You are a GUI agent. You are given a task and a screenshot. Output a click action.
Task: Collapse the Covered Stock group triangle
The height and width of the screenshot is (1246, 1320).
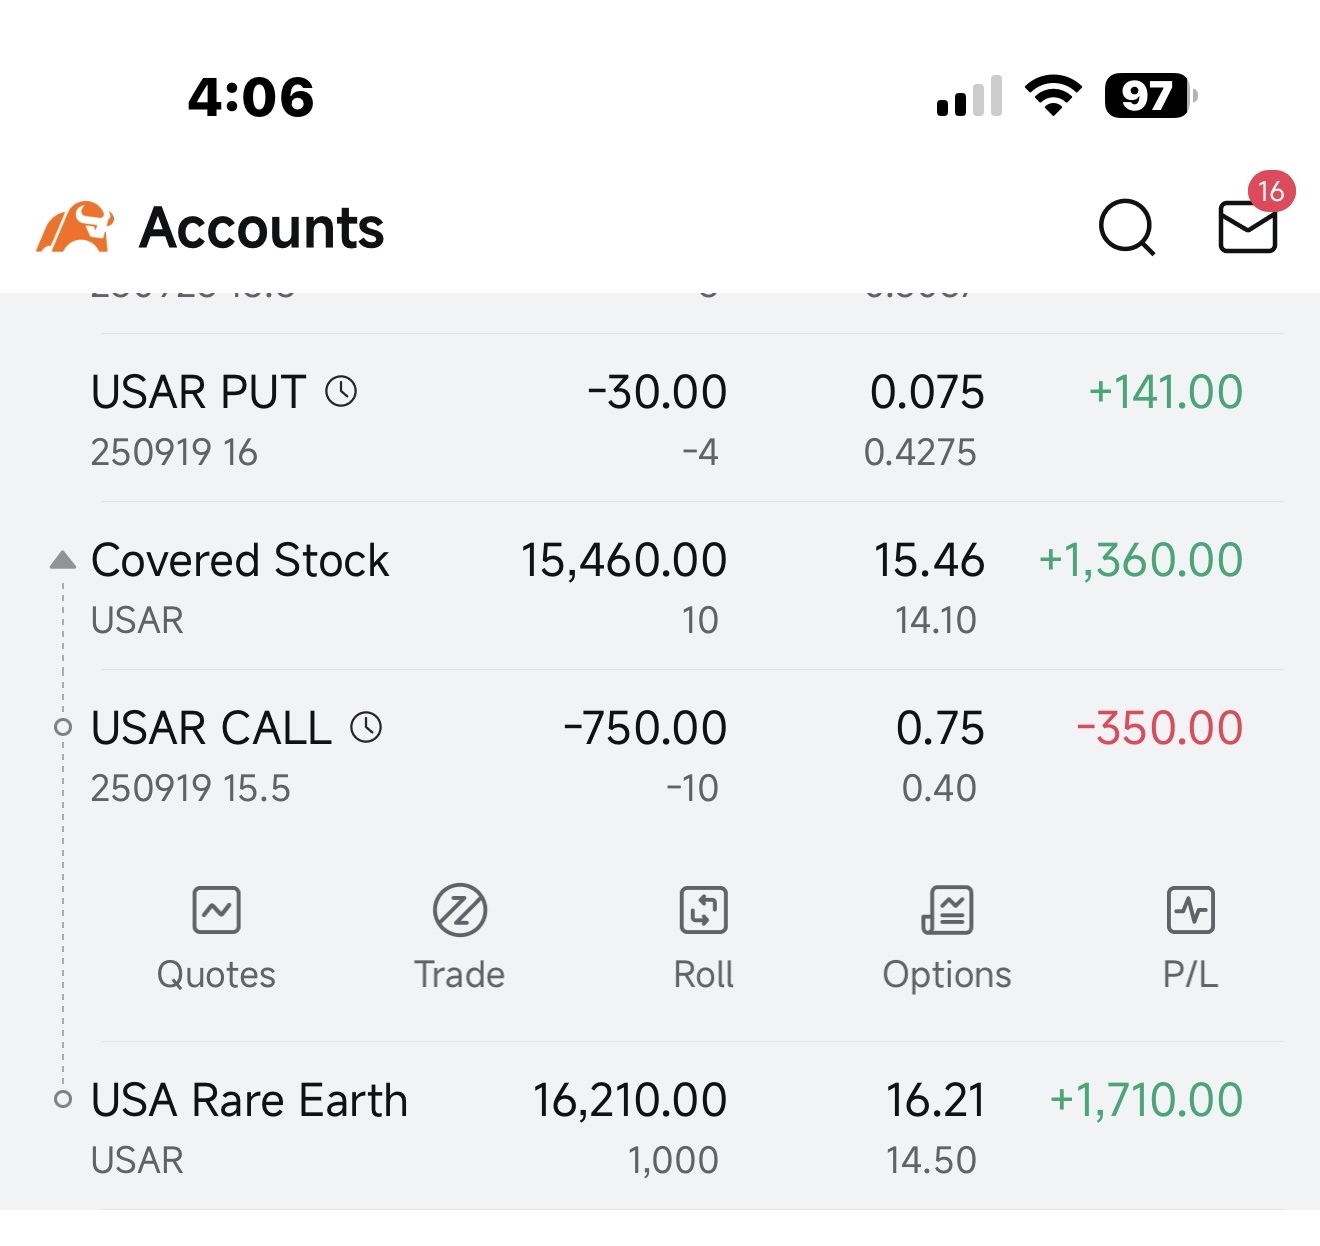click(63, 560)
